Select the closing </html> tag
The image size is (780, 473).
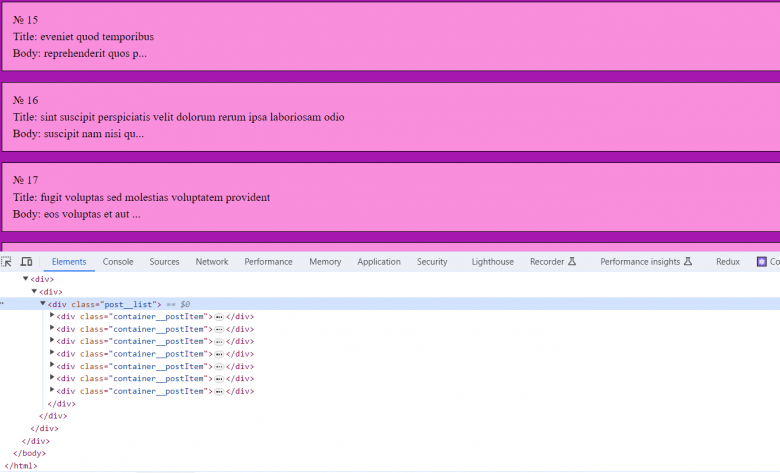pyautogui.click(x=21, y=466)
